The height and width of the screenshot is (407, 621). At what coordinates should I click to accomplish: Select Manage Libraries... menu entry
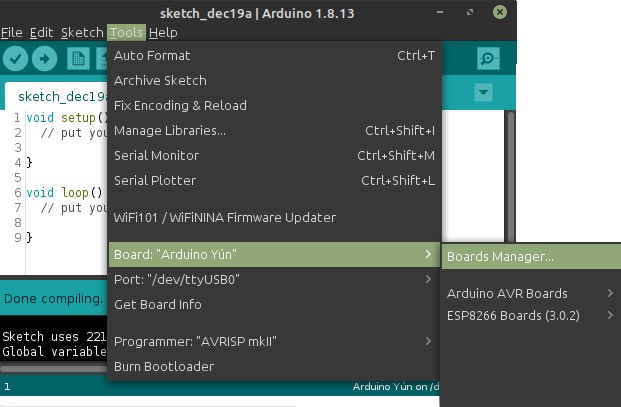[170, 130]
